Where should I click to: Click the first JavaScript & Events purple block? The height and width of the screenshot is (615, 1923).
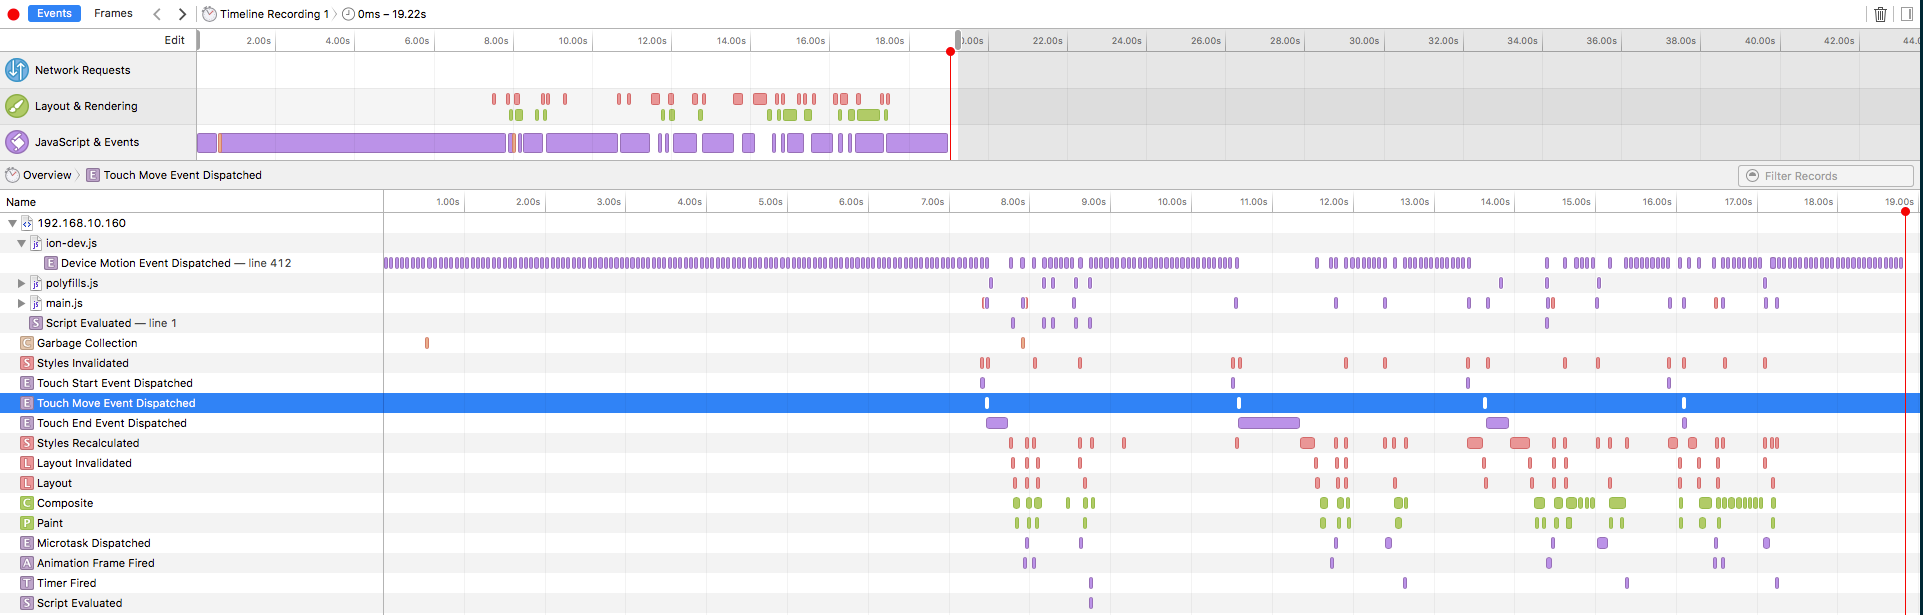[x=207, y=143]
